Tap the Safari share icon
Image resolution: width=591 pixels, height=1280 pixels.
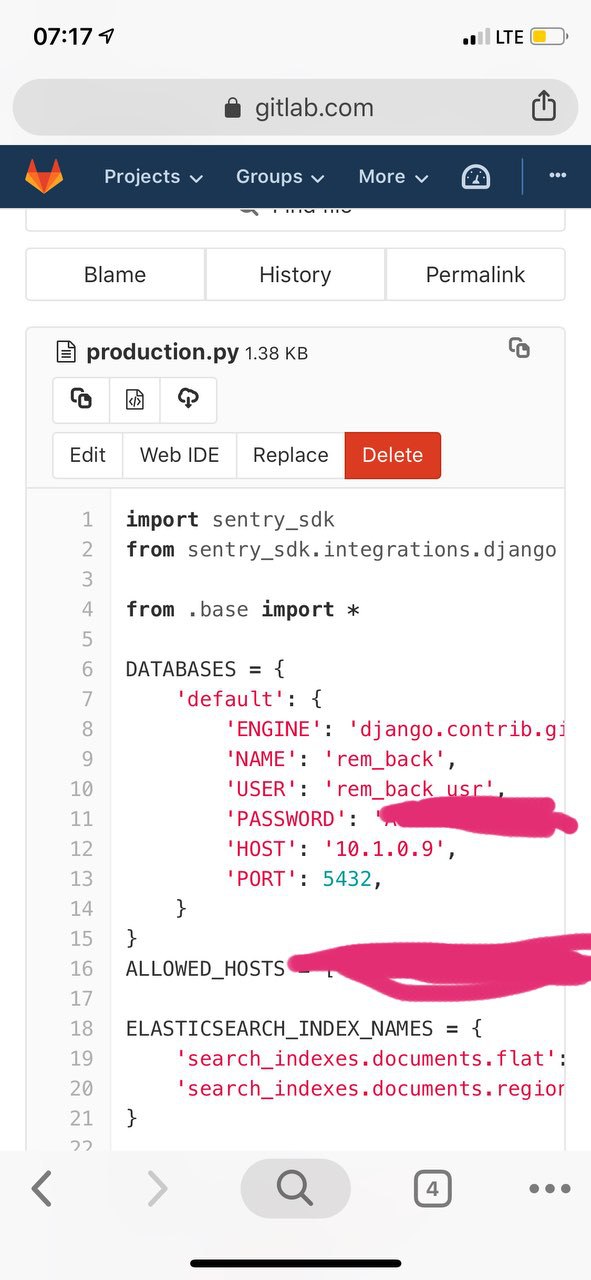click(543, 106)
